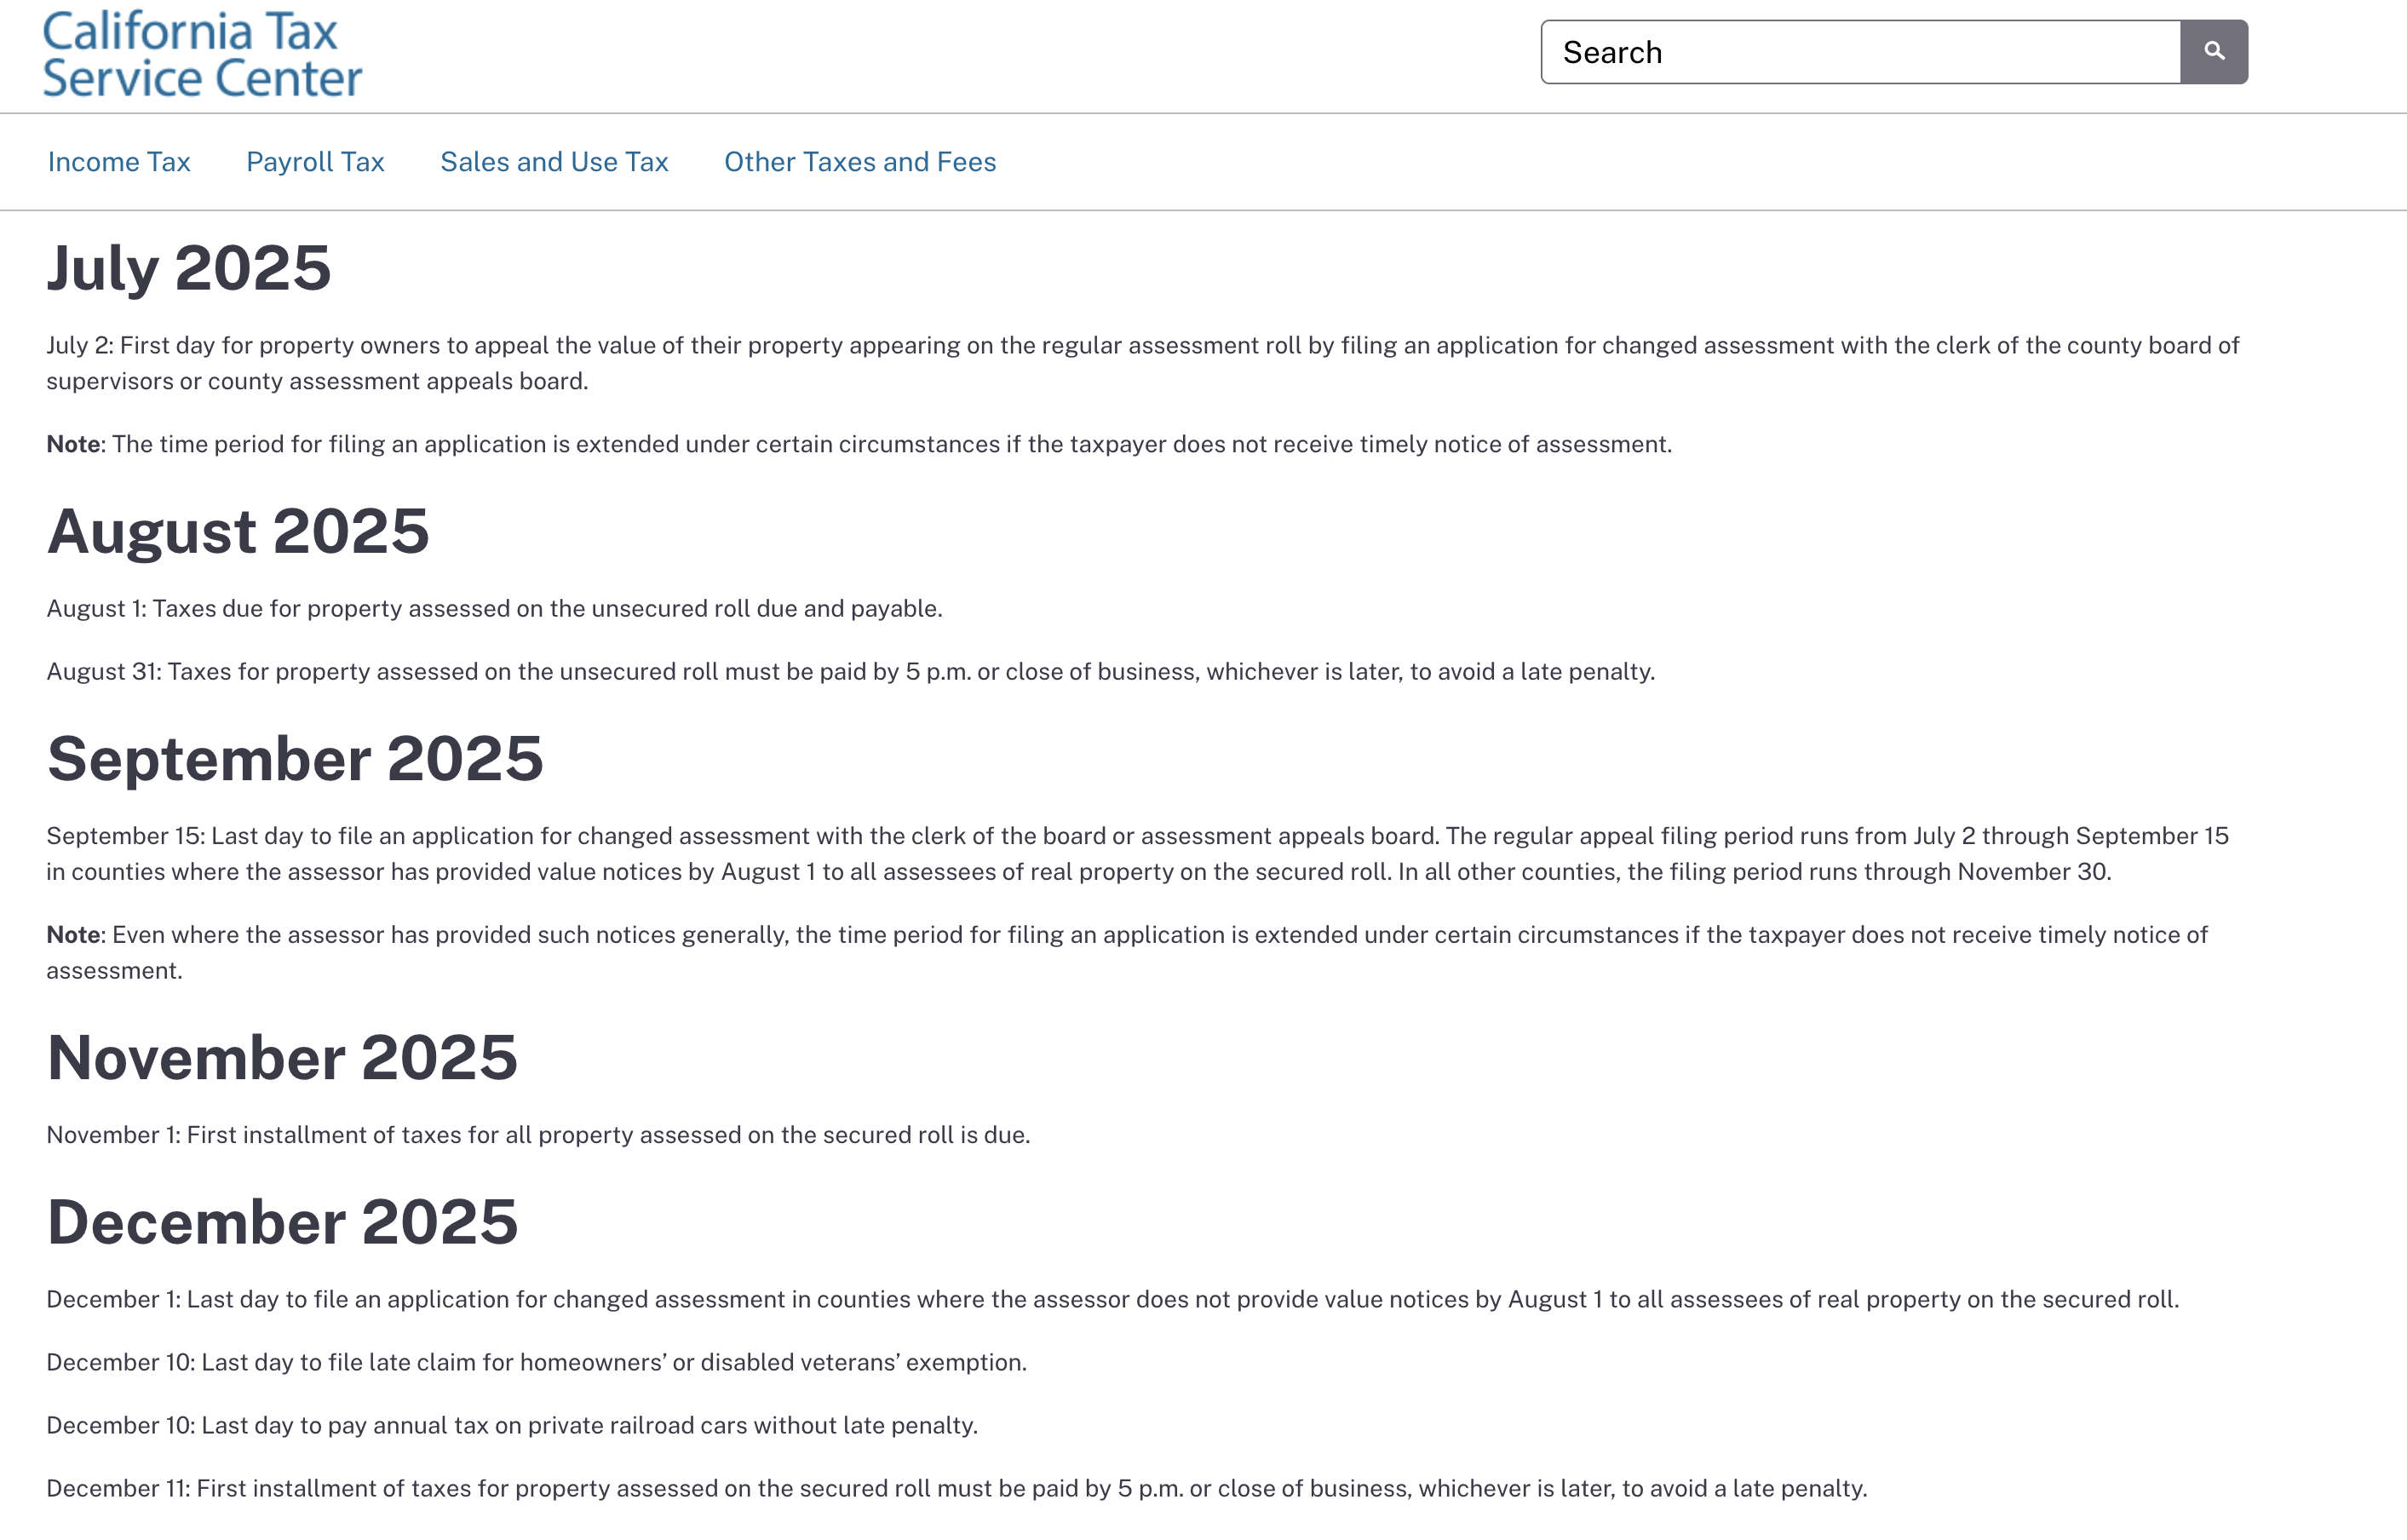Click the December 11 first installment entry
2407x1540 pixels.
(x=956, y=1489)
